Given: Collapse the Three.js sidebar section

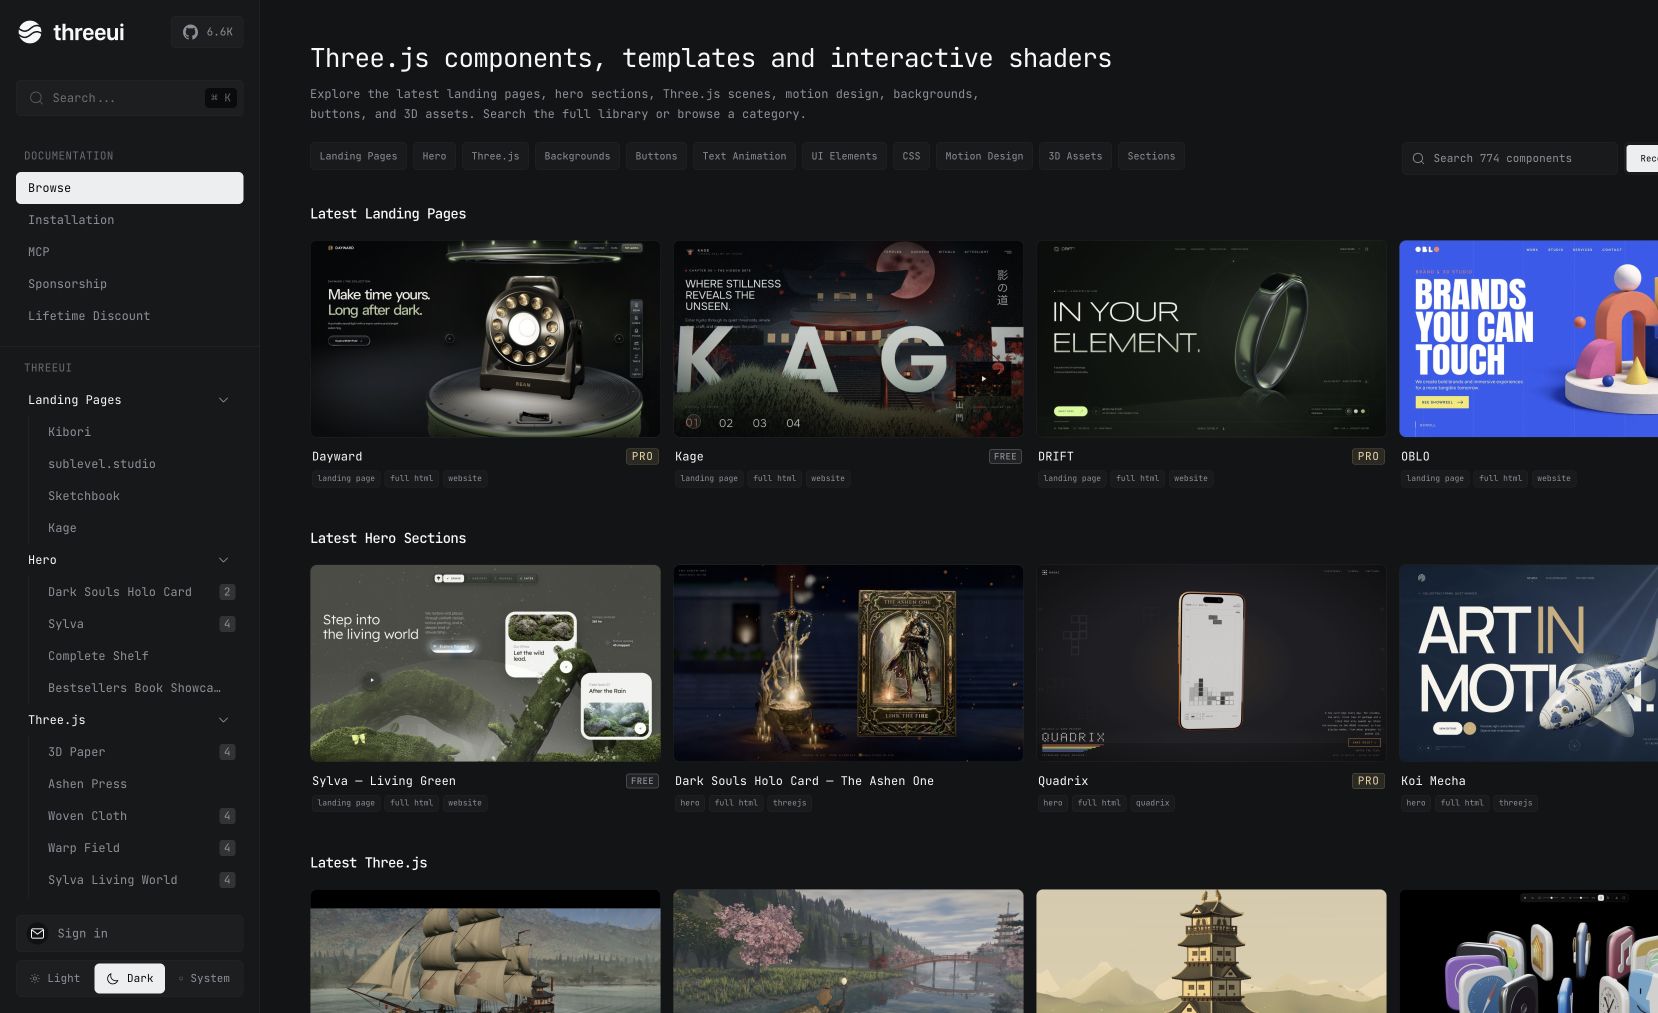Looking at the screenshot, I should 224,720.
